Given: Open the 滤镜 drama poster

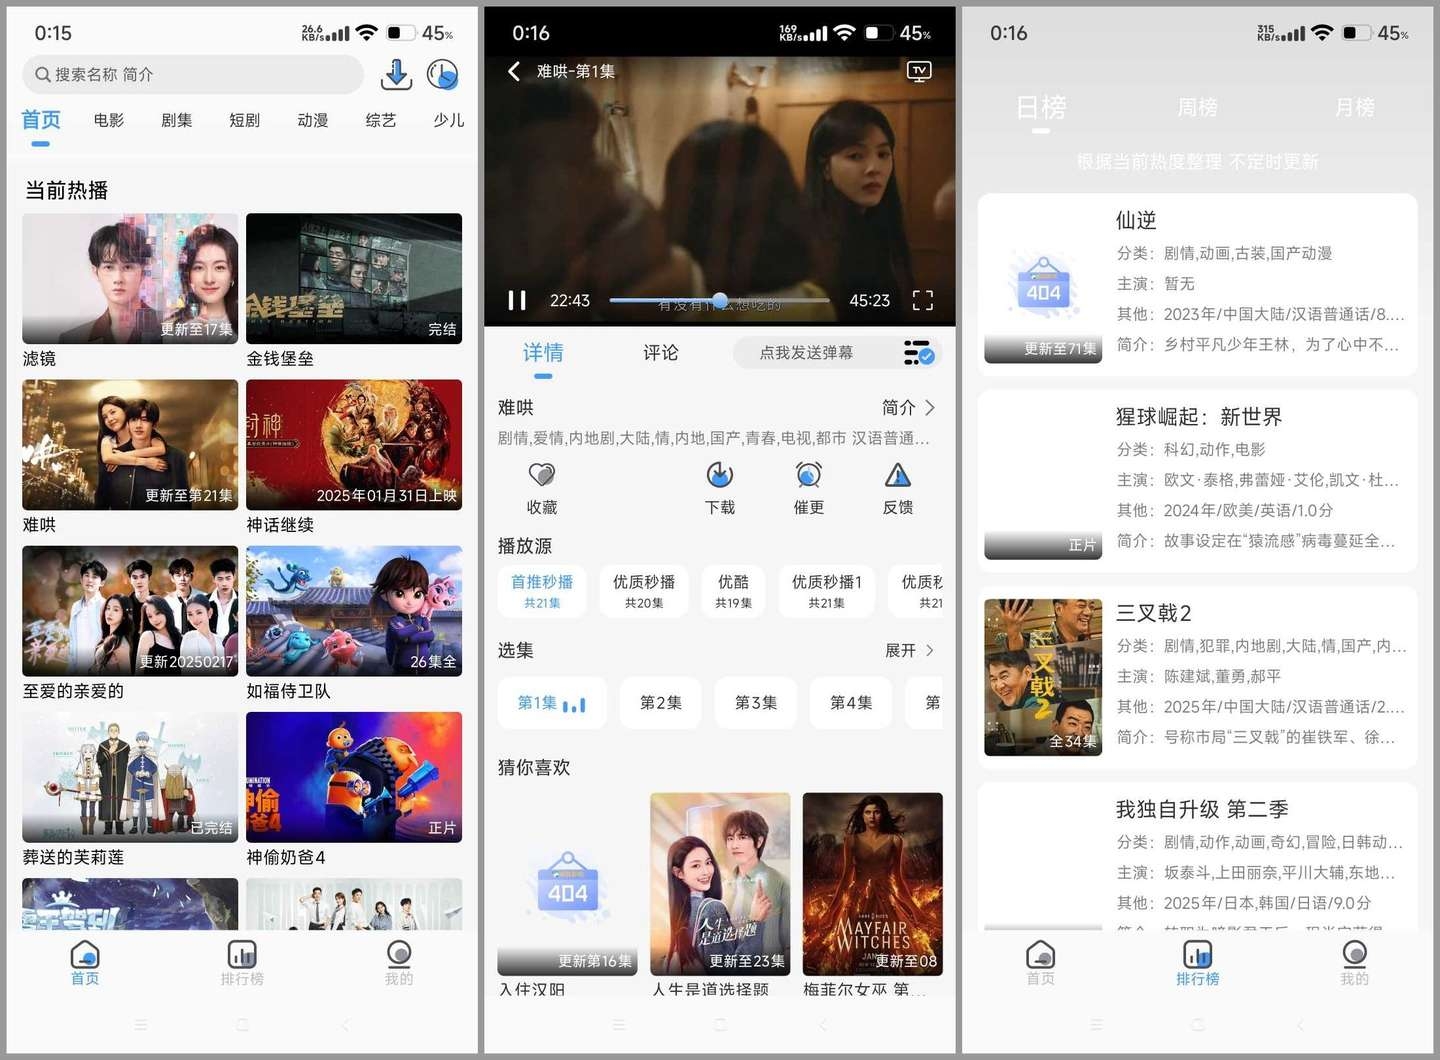Looking at the screenshot, I should point(130,278).
